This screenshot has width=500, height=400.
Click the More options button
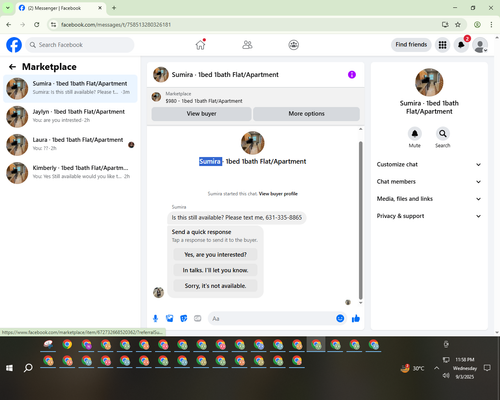point(306,114)
